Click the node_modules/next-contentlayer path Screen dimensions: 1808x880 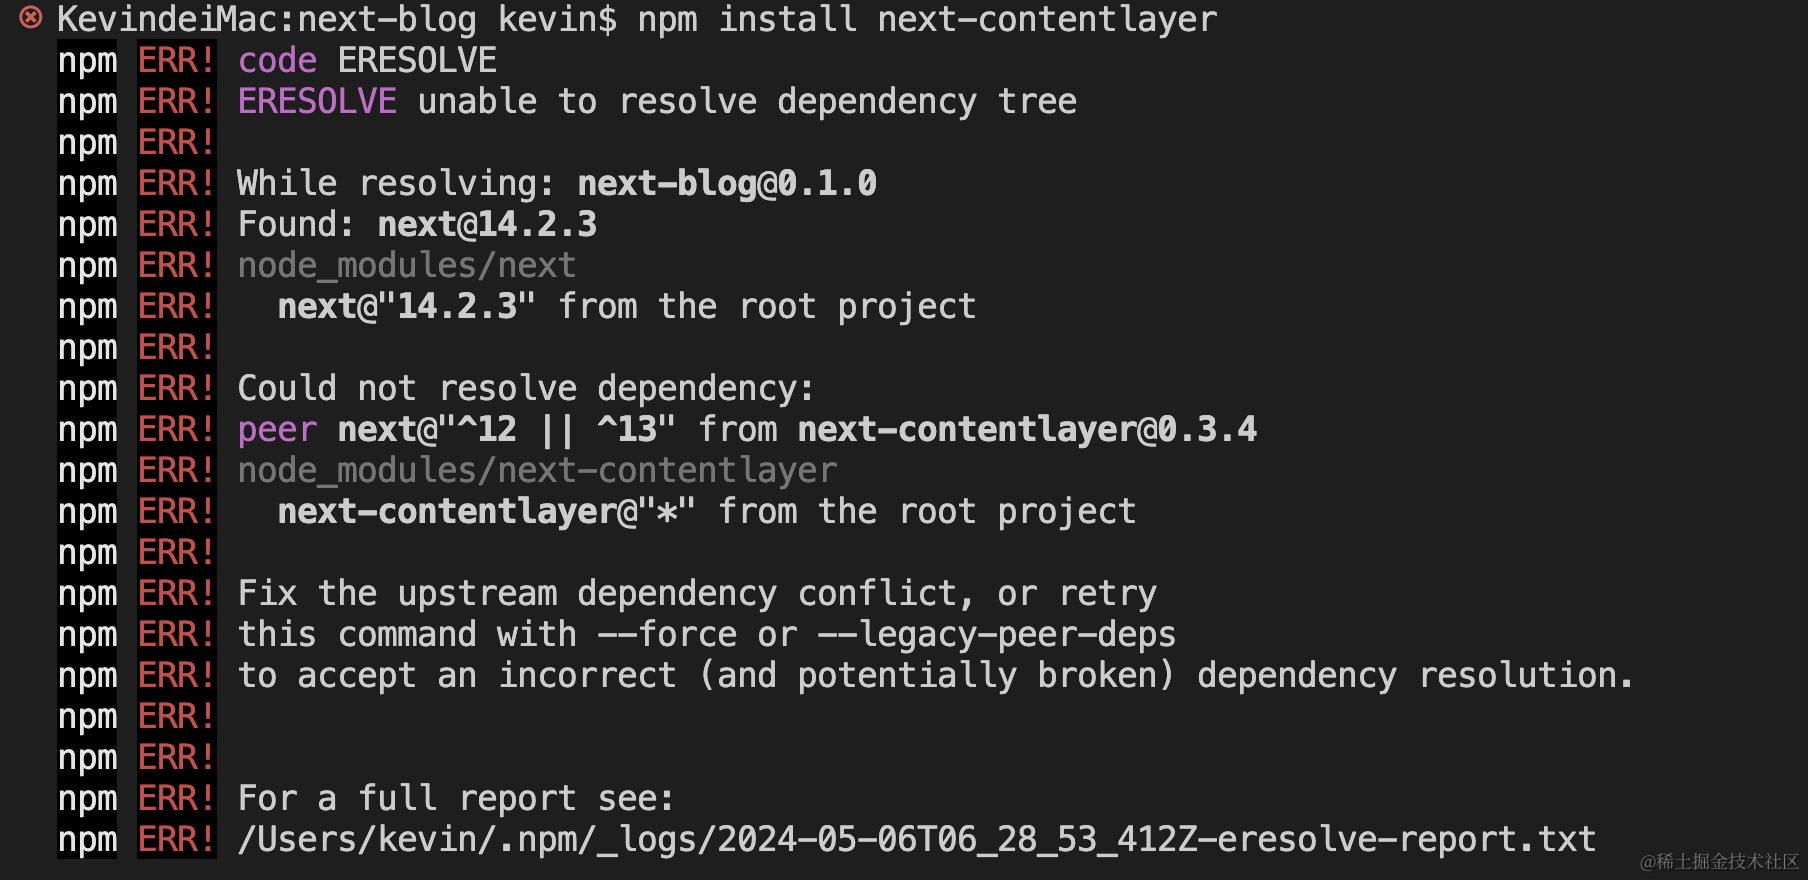pos(537,470)
